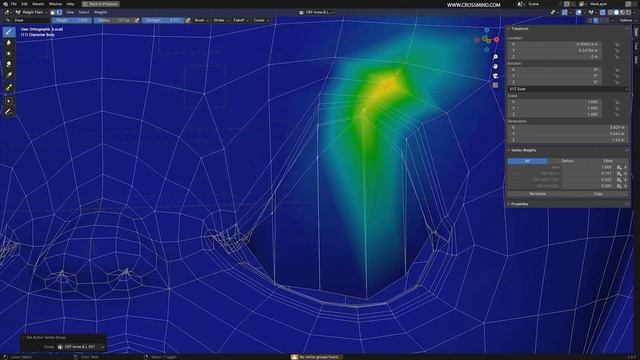Image resolution: width=640 pixels, height=360 pixels.
Task: Open the Weight Paint mode dropdown
Action: pyautogui.click(x=31, y=12)
